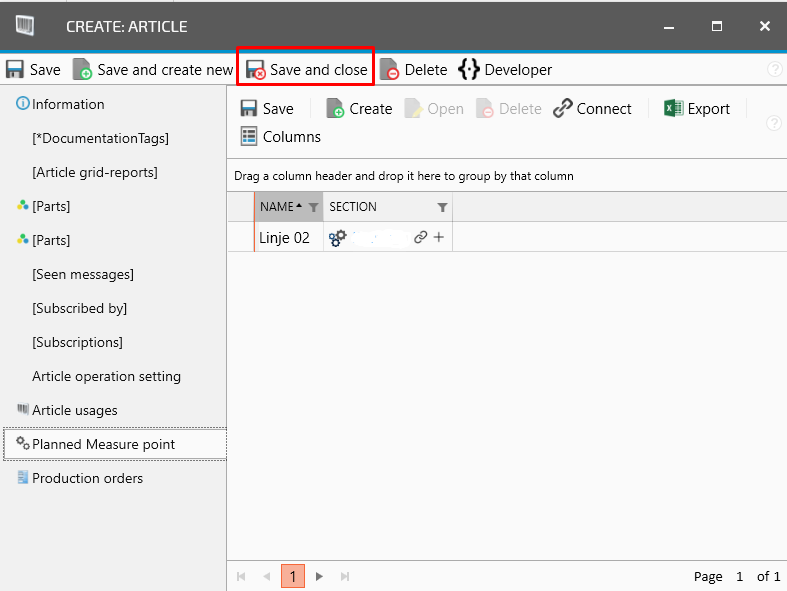Select Planned Measure point in sidebar

103,444
